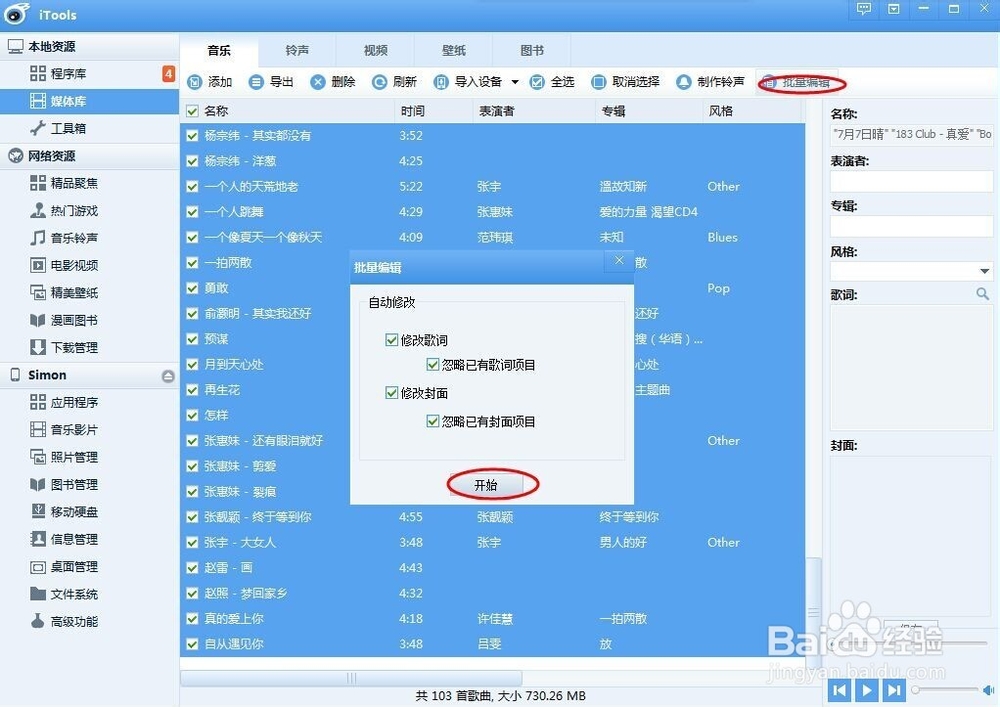
Task: Open 热门游戏 in the sidebar
Action: (89, 211)
